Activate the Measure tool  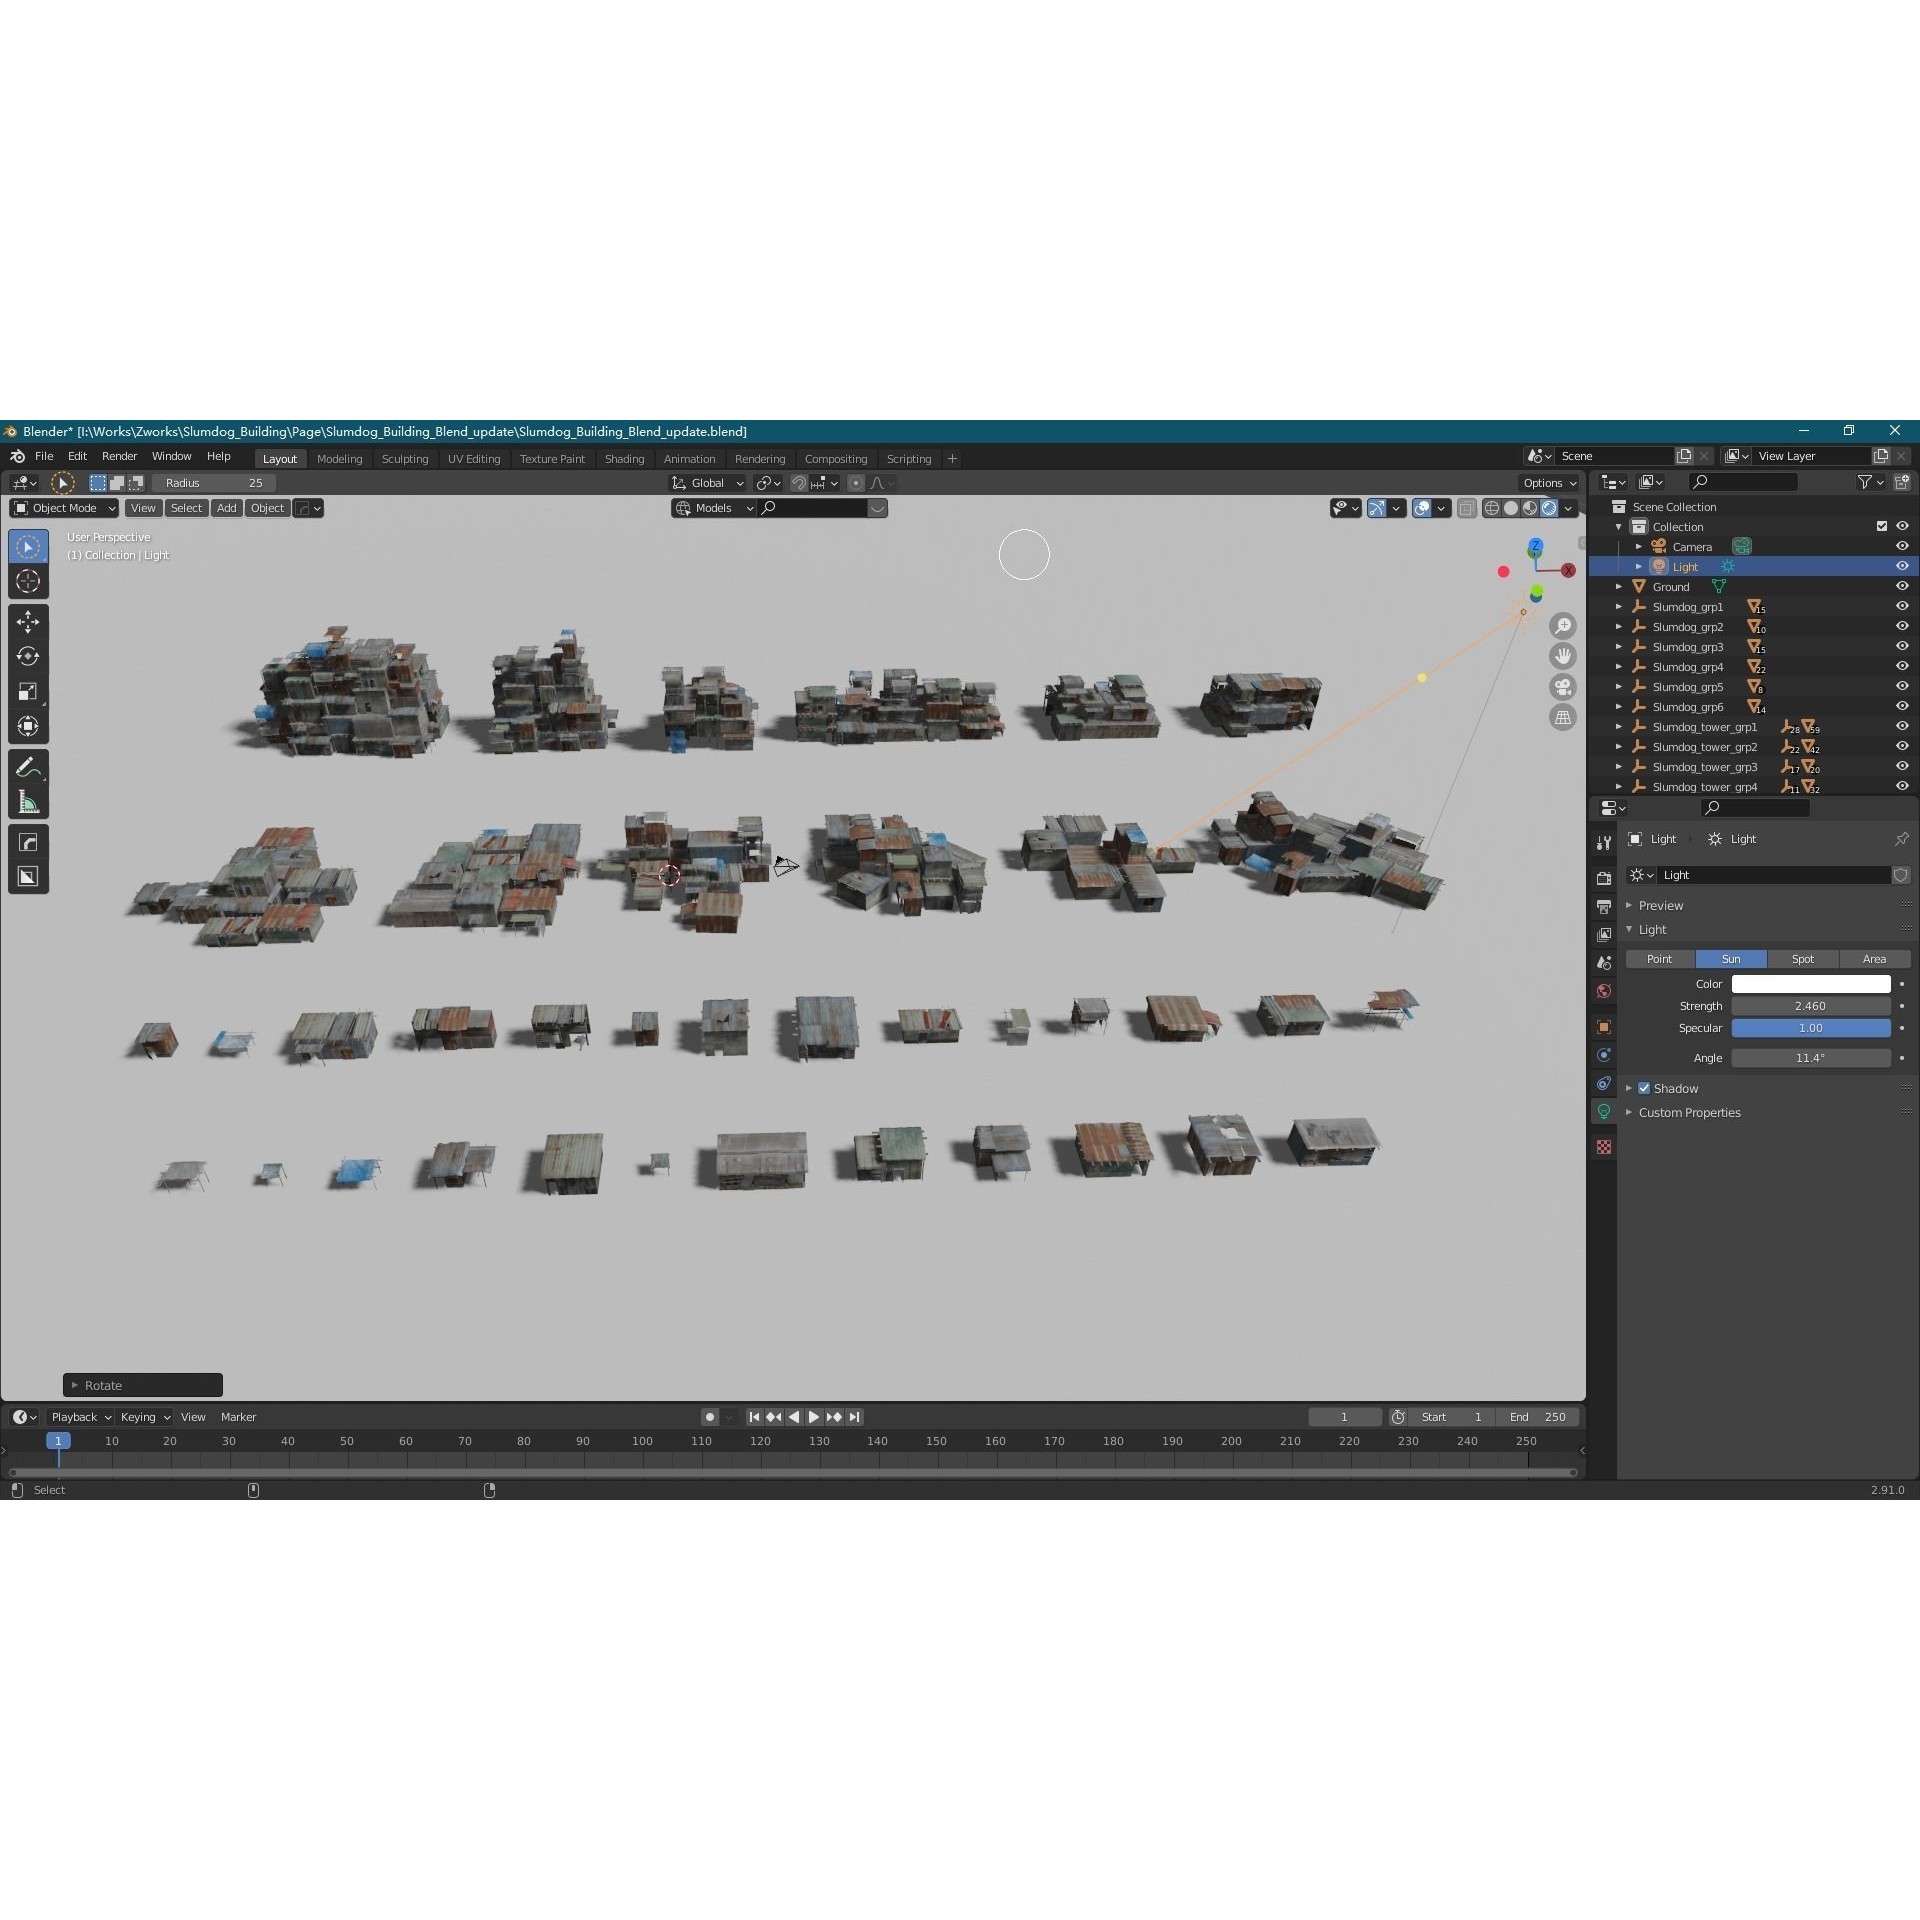pos(28,801)
